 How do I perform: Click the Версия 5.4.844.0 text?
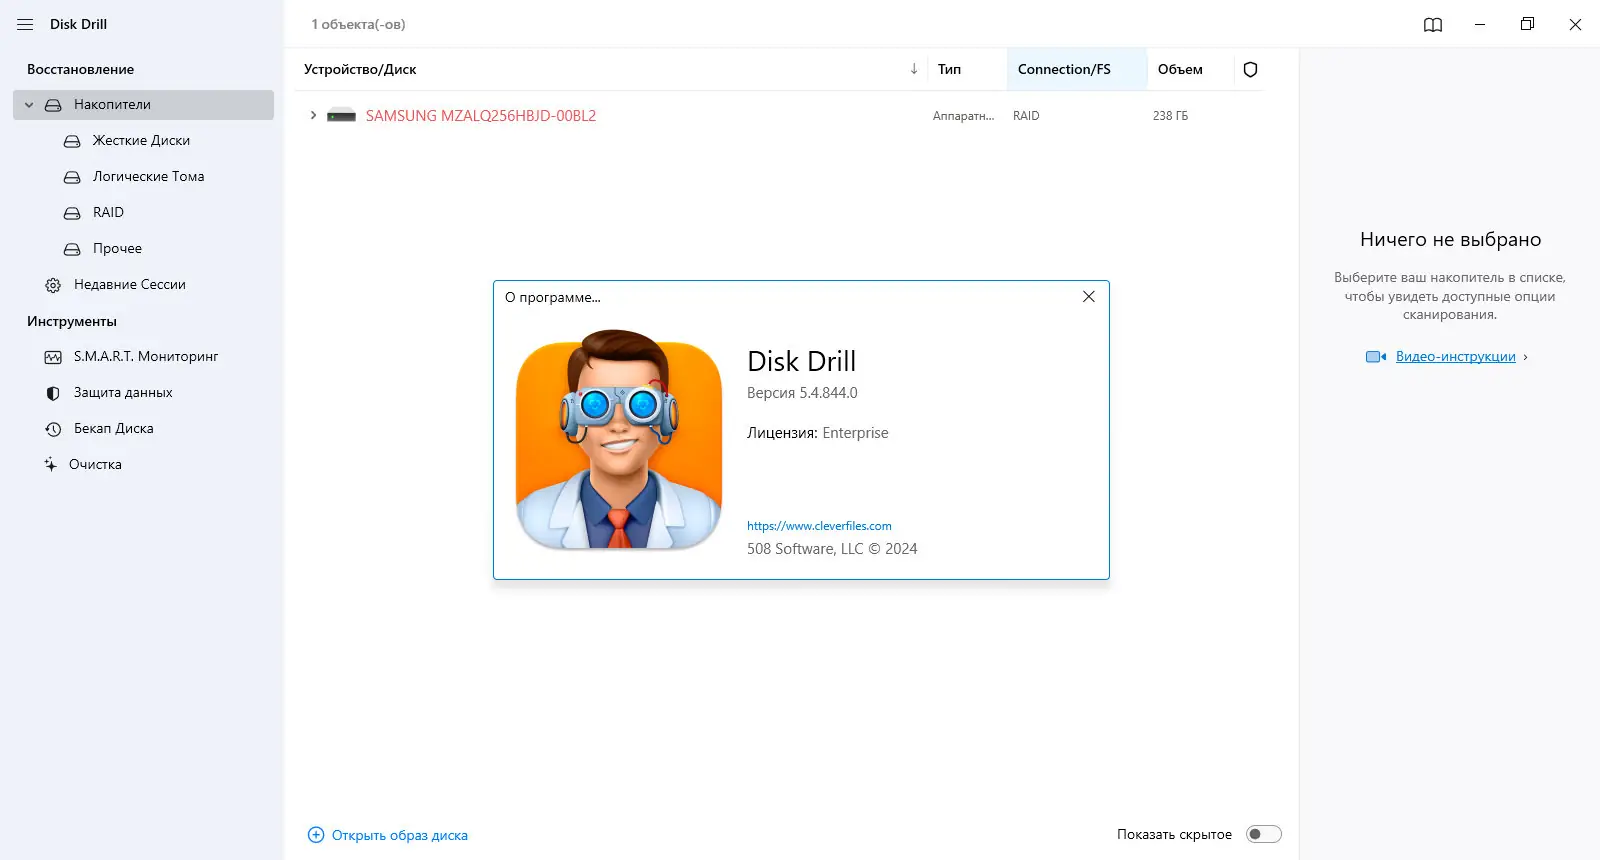tap(802, 393)
